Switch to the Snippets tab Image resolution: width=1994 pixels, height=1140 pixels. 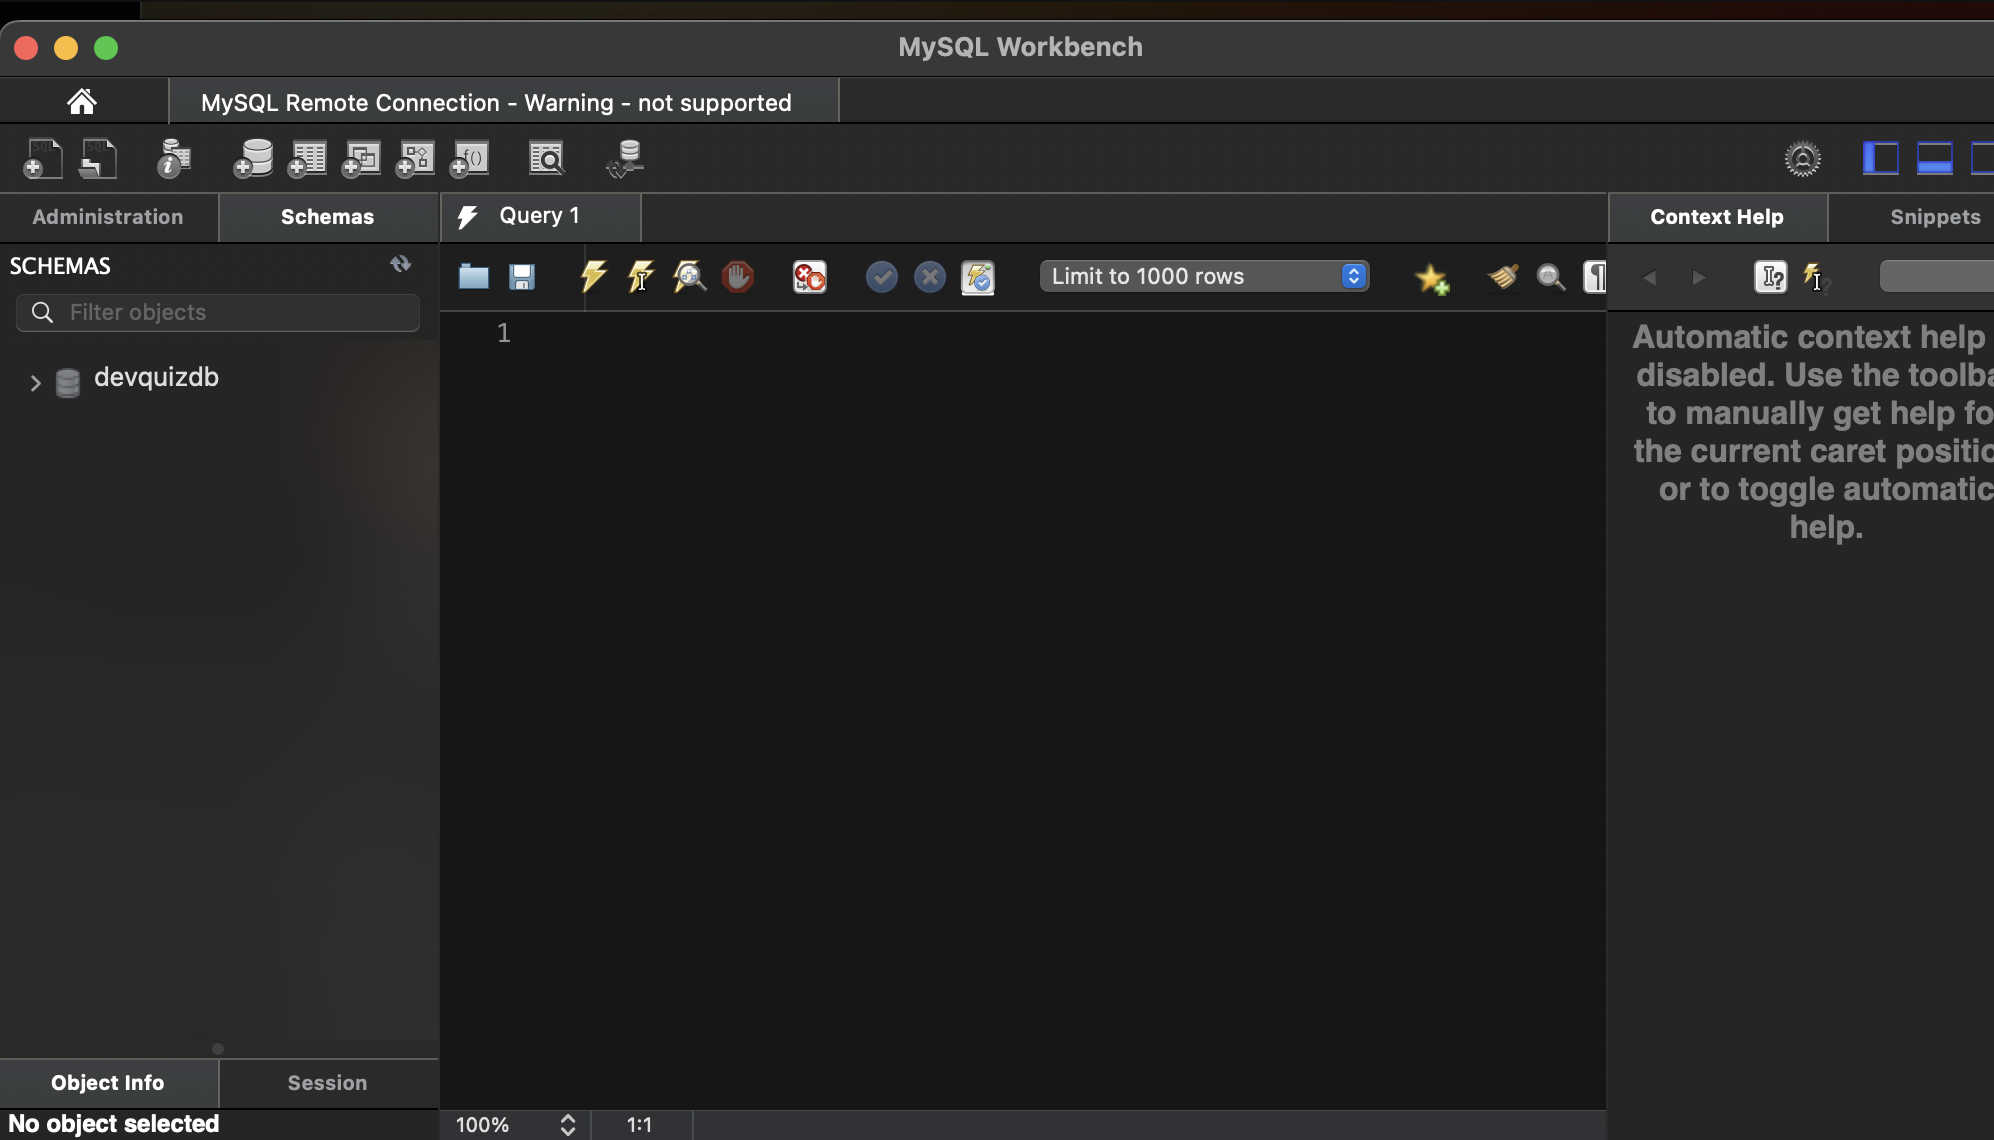click(1934, 217)
